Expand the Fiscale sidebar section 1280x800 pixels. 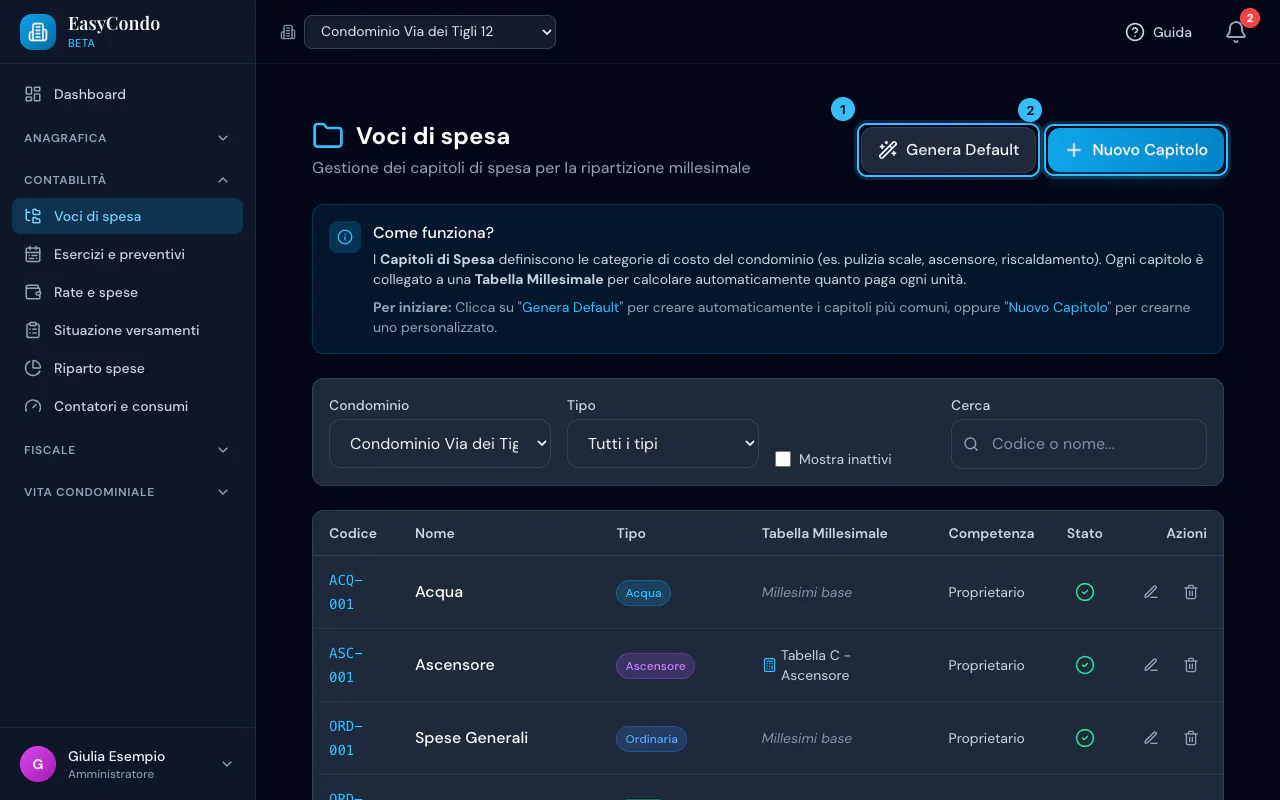pyautogui.click(x=127, y=450)
